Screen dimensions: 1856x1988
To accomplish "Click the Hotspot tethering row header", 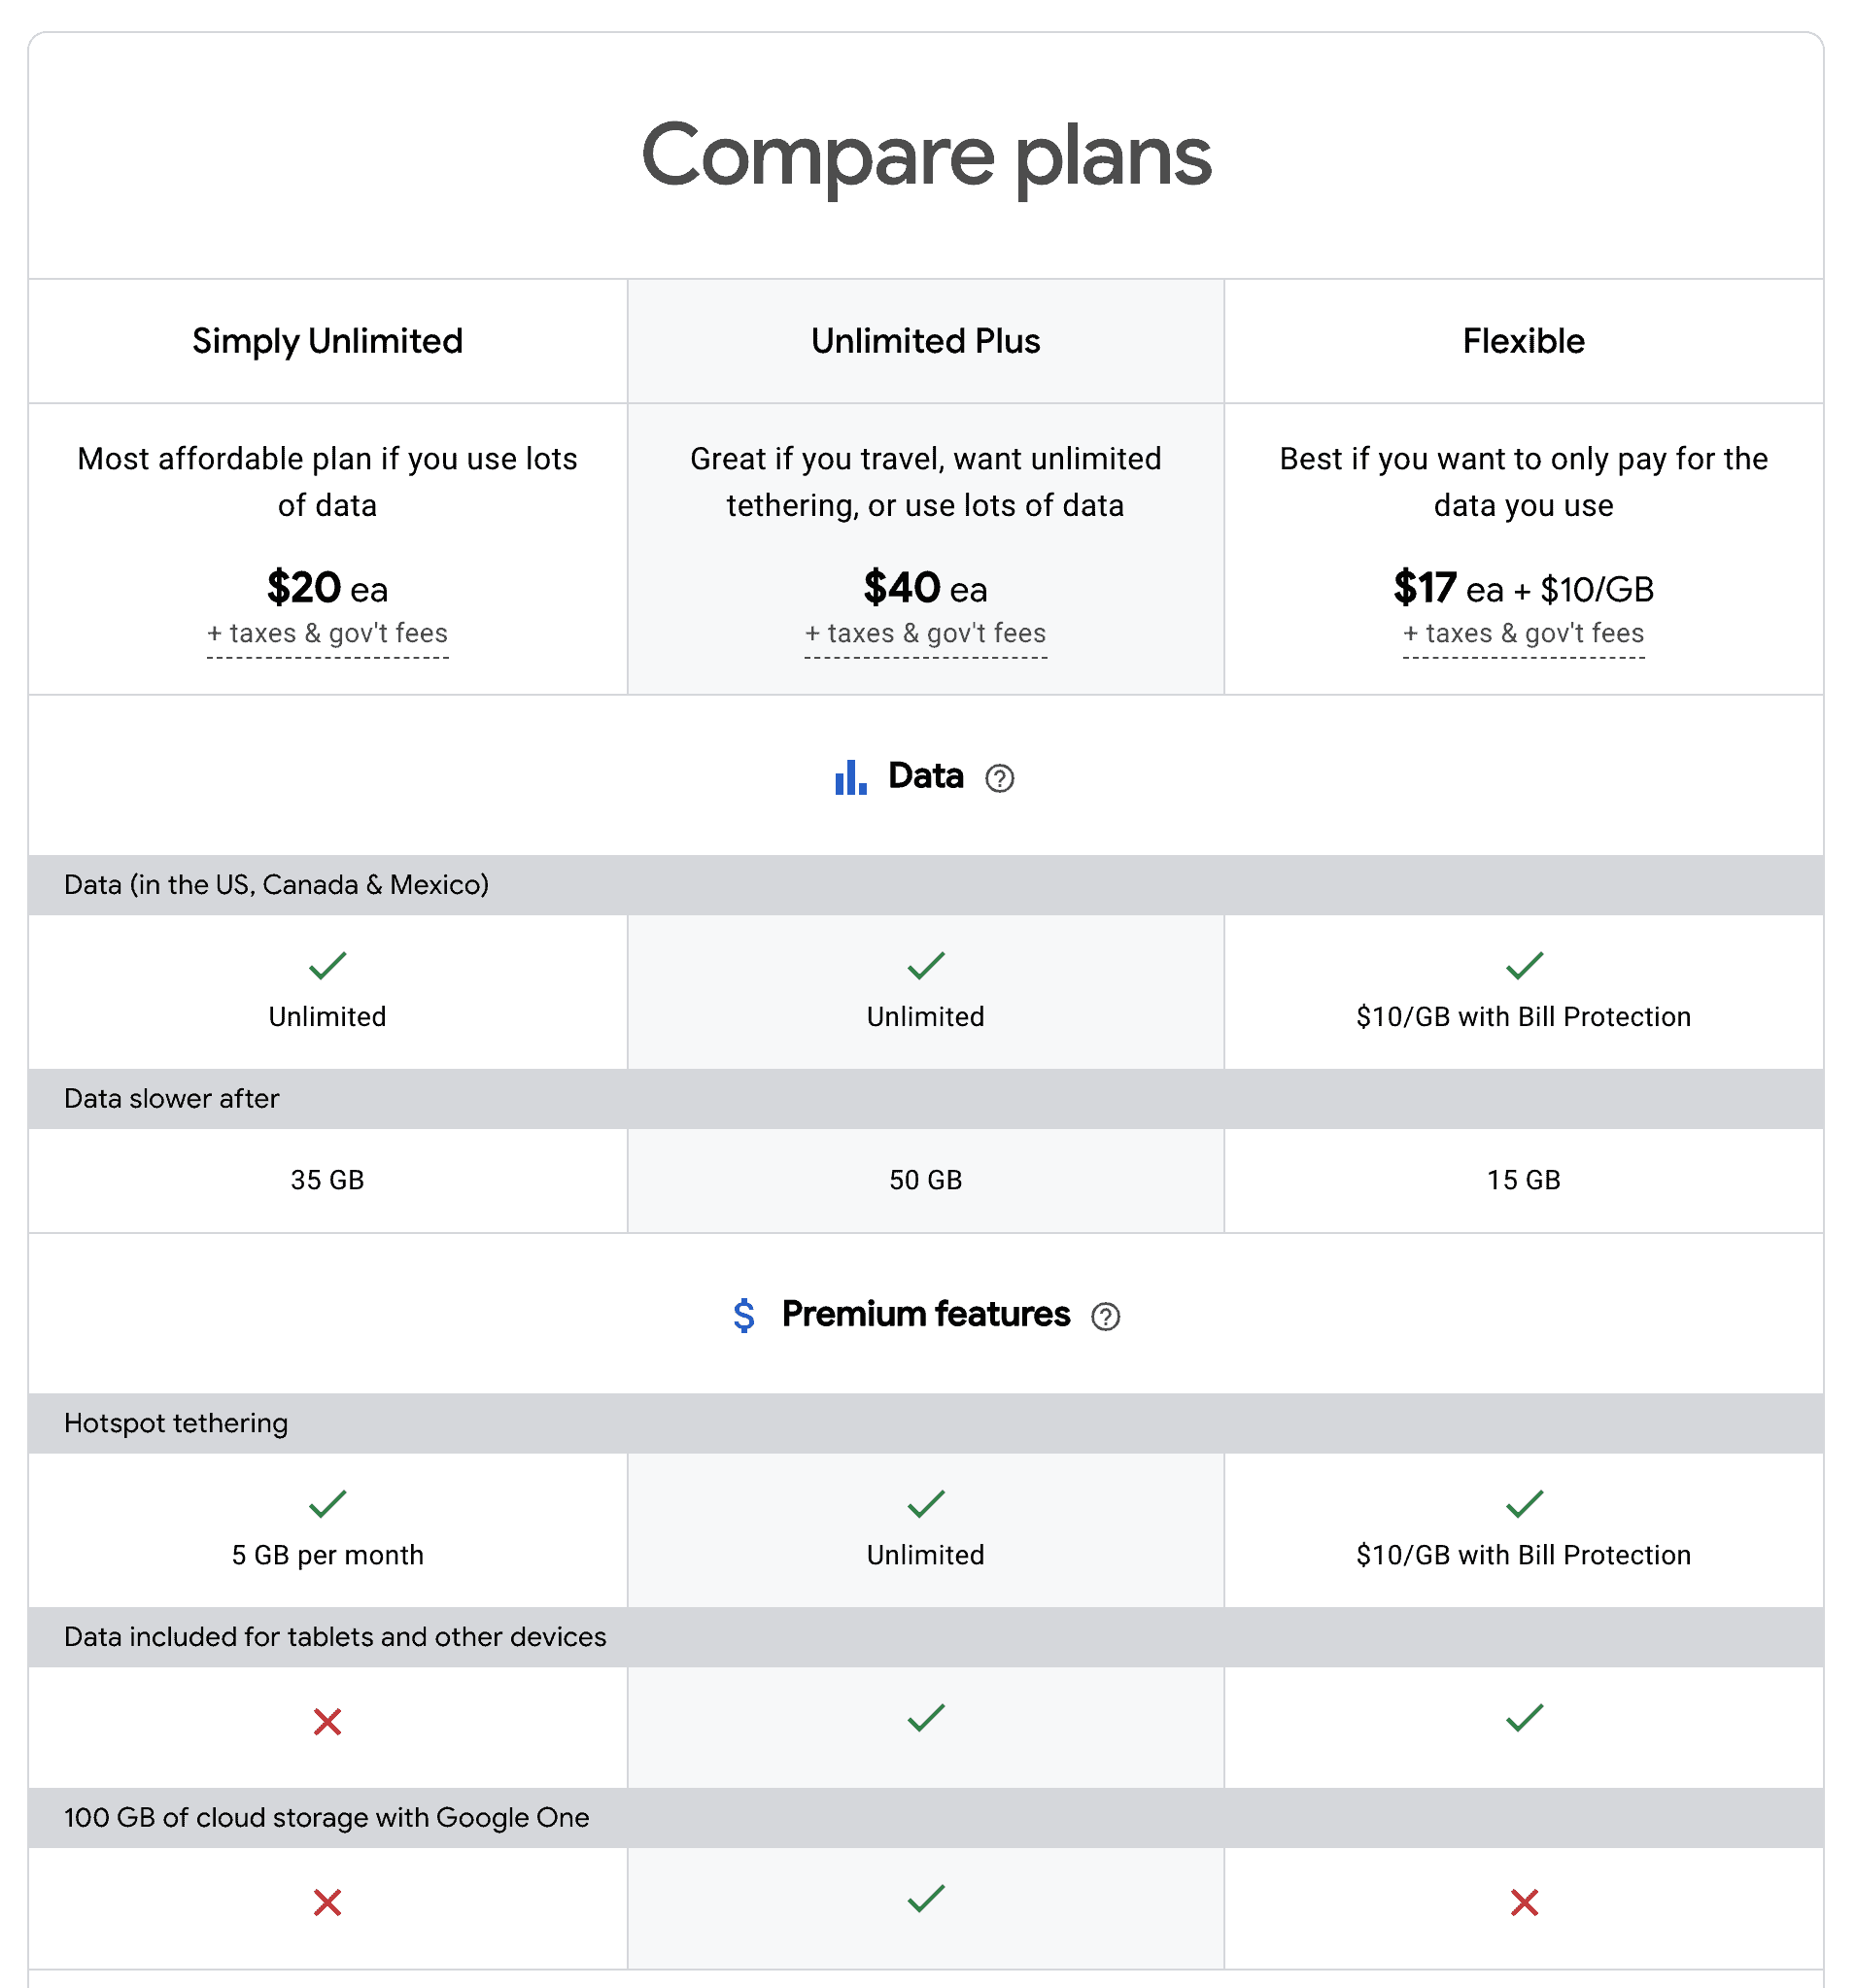I will (176, 1423).
